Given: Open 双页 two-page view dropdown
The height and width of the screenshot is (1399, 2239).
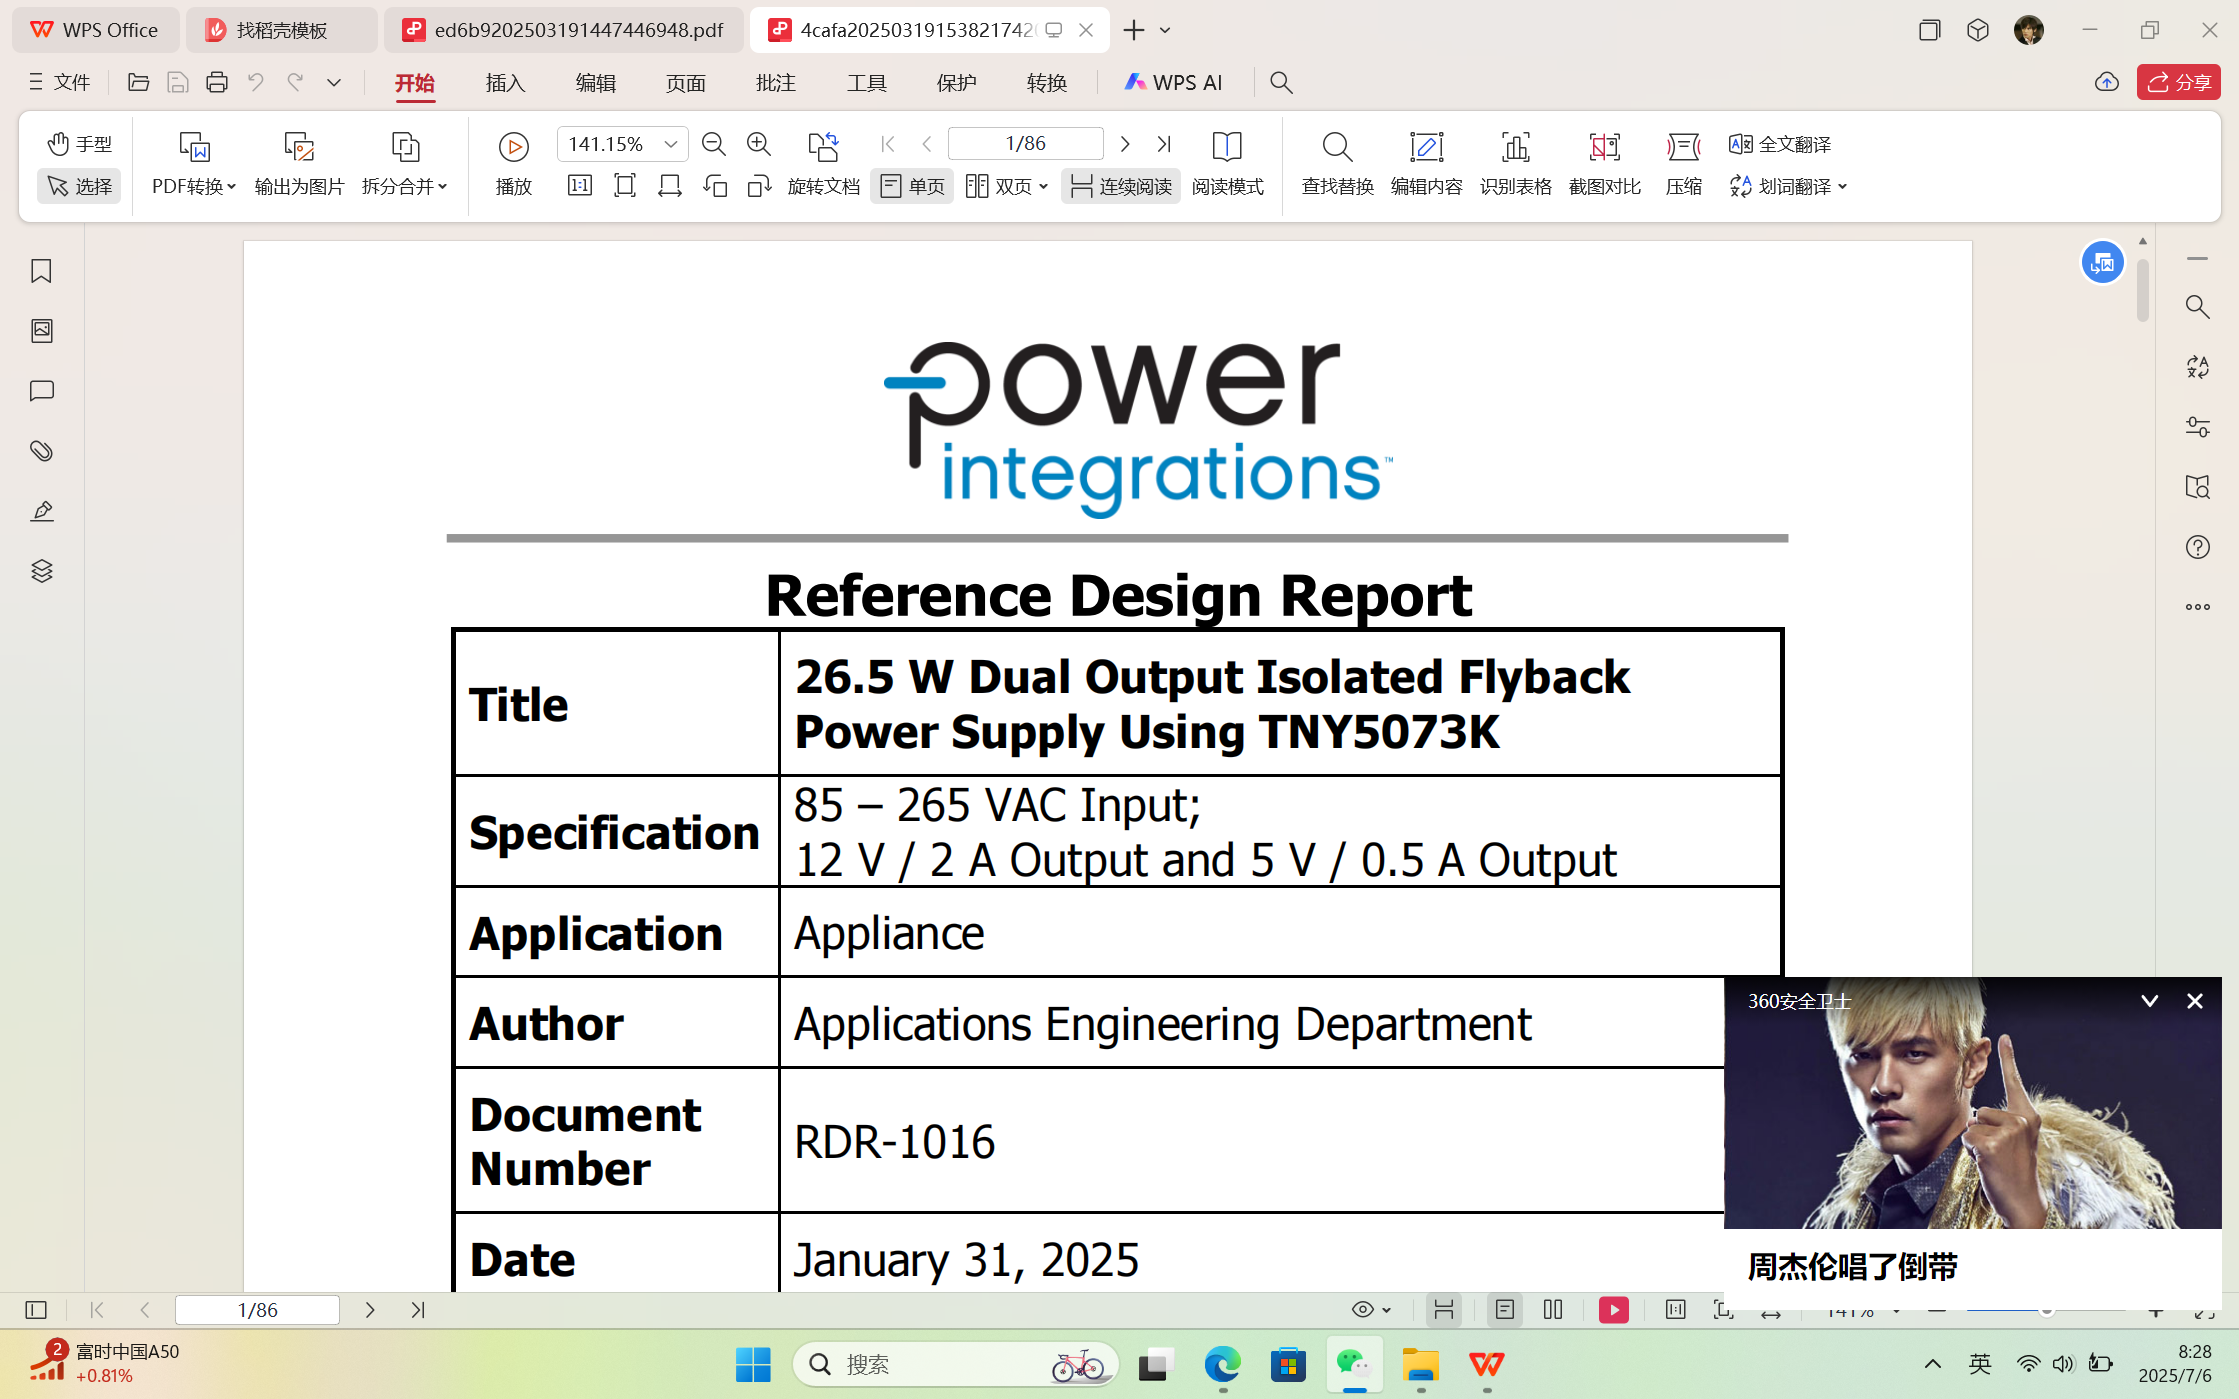Looking at the screenshot, I should (1006, 186).
